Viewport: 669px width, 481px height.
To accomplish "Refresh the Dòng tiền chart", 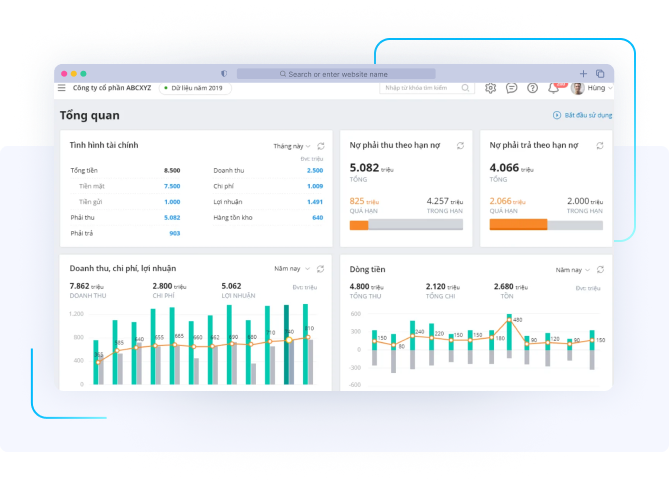I will pos(600,269).
